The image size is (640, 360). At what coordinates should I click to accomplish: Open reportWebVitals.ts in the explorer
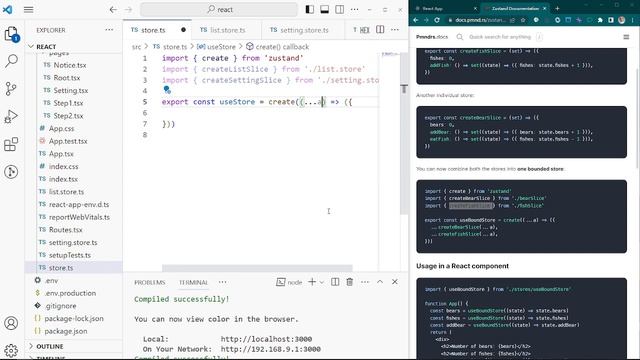pyautogui.click(x=79, y=217)
